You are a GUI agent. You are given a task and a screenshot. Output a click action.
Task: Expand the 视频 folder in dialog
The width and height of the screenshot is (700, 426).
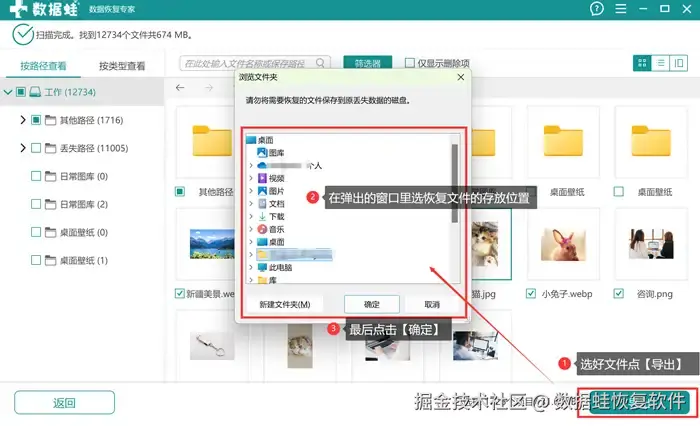tap(251, 178)
